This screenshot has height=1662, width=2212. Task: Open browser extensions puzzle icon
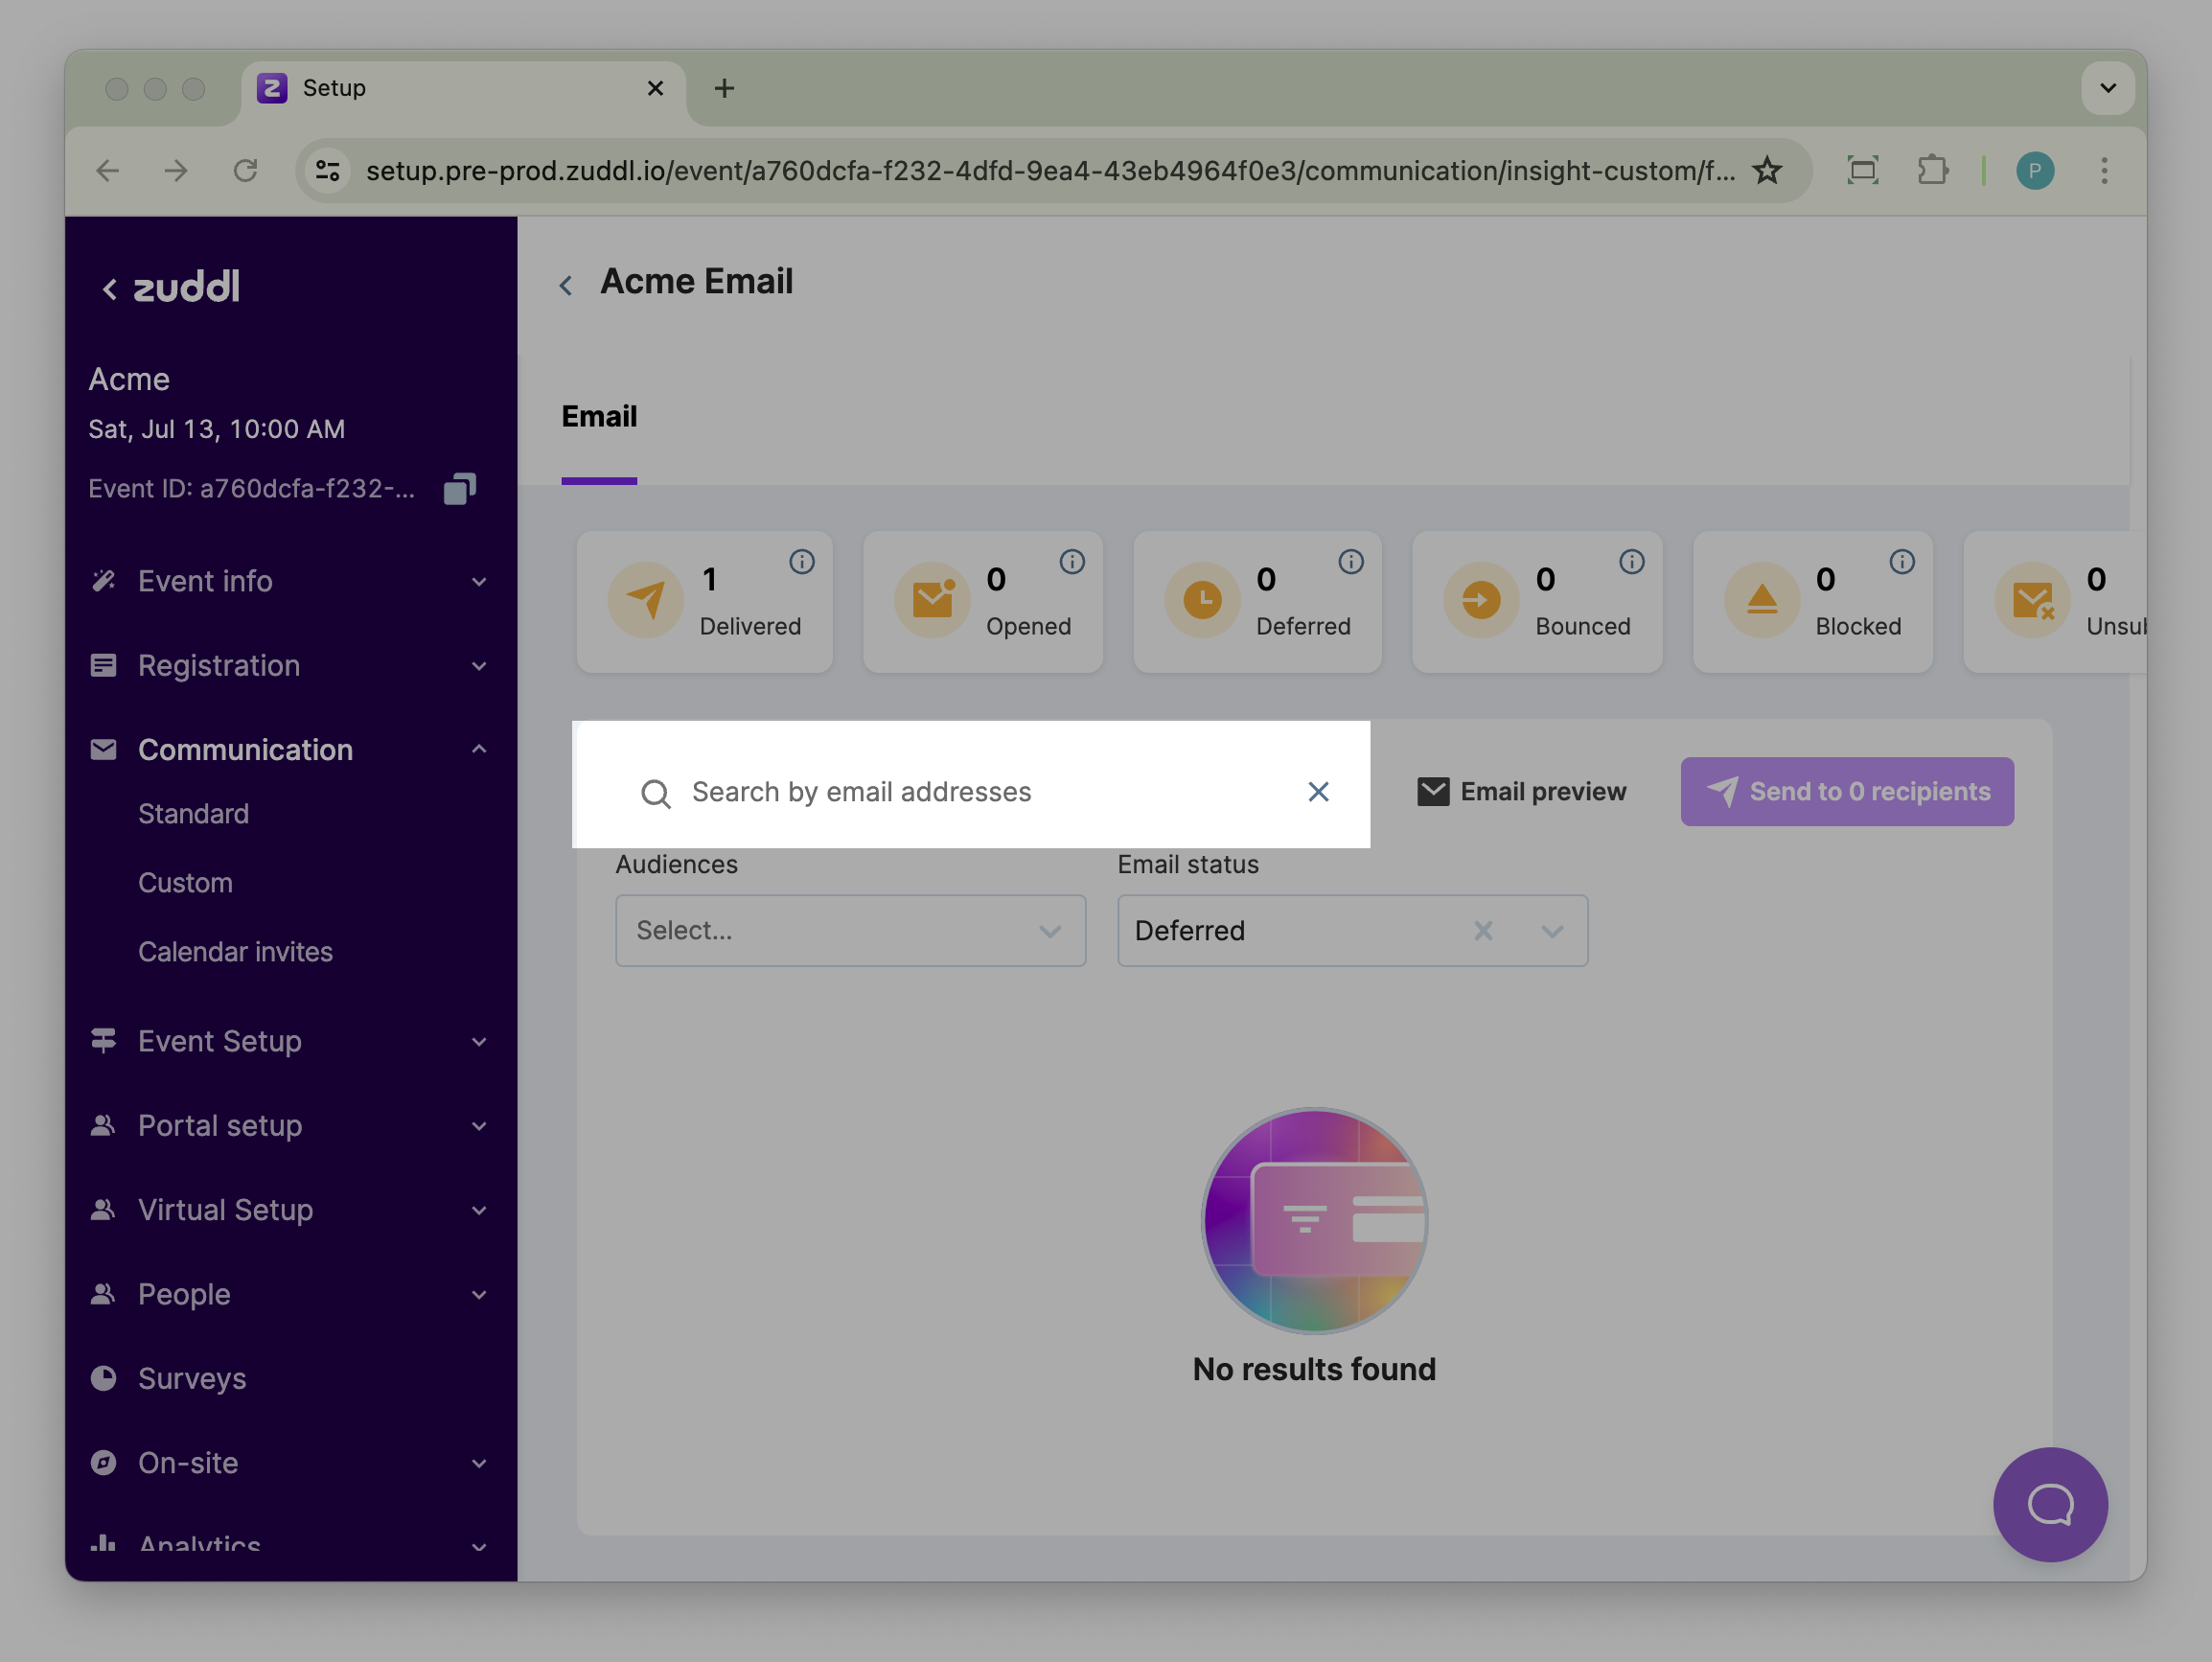click(x=1932, y=171)
